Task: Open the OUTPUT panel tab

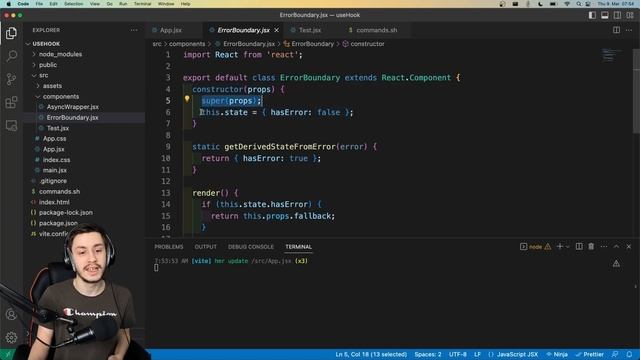Action: coord(206,247)
